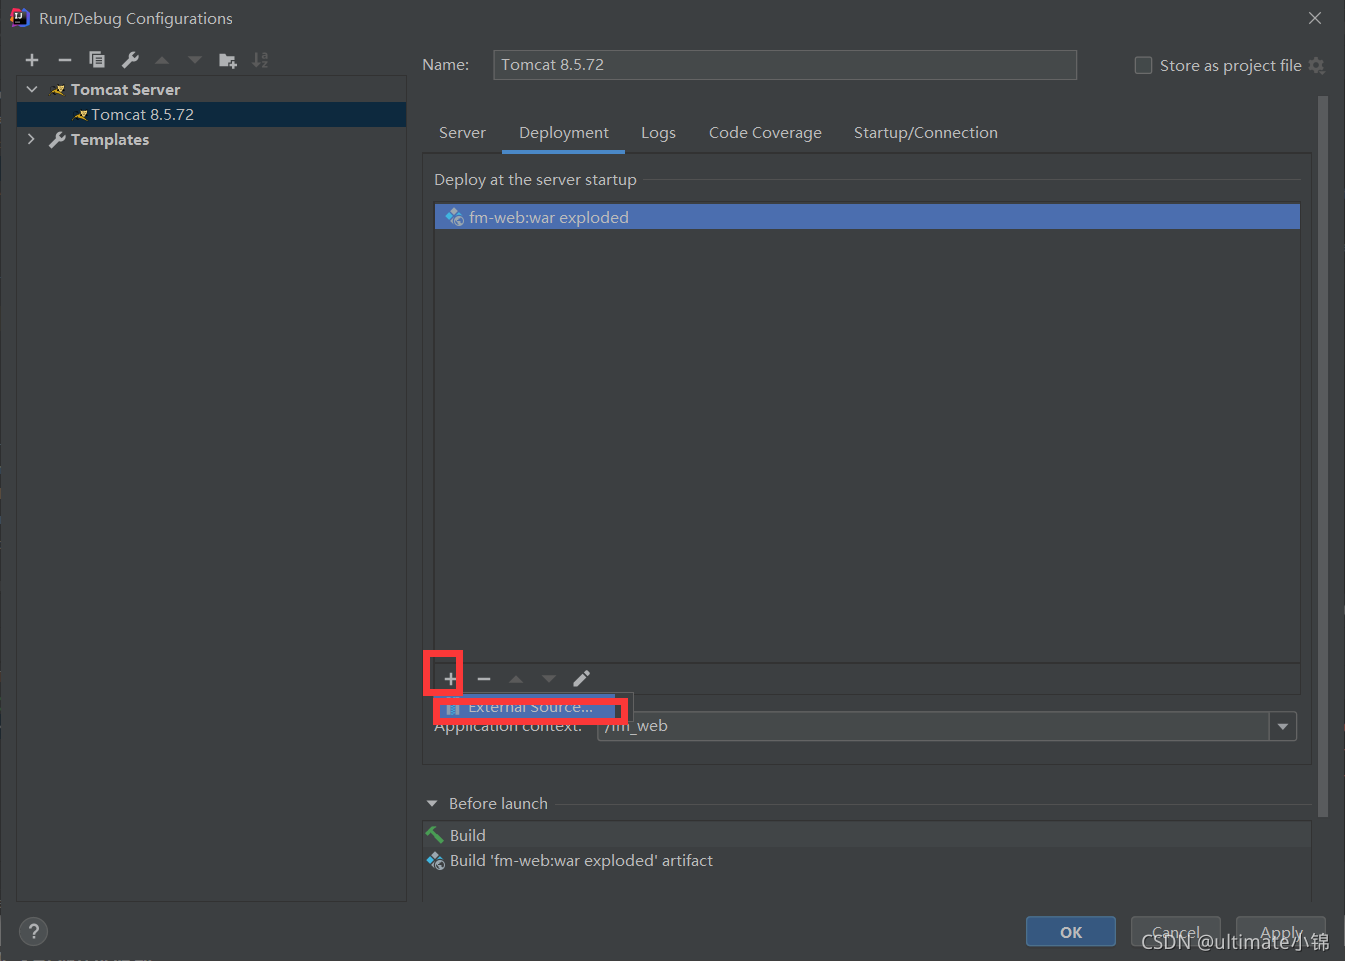Select the Tomcat 8.5.72 configuration

tap(211, 114)
